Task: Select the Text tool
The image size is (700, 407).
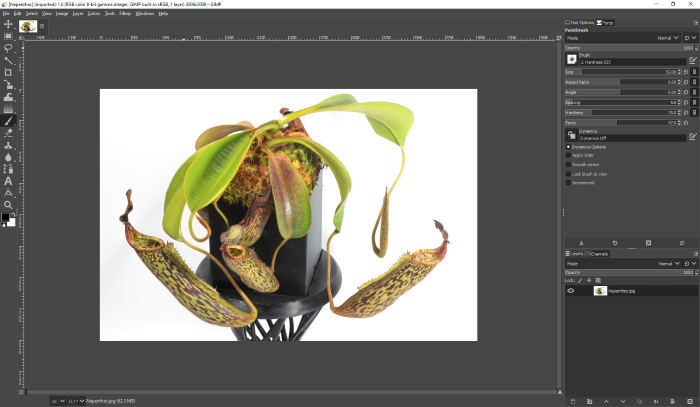Action: (x=8, y=181)
